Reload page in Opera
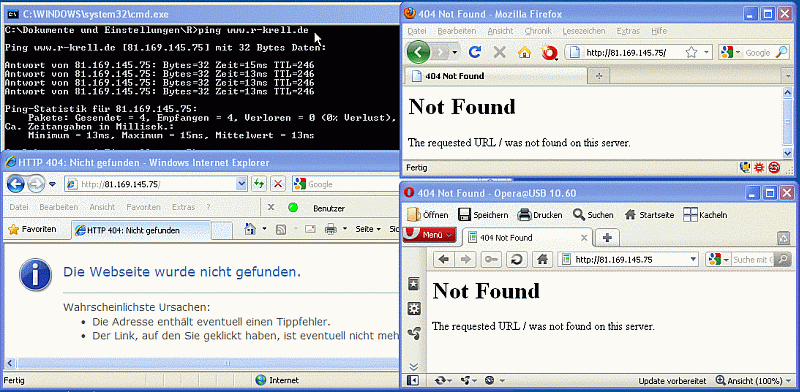 click(516, 260)
